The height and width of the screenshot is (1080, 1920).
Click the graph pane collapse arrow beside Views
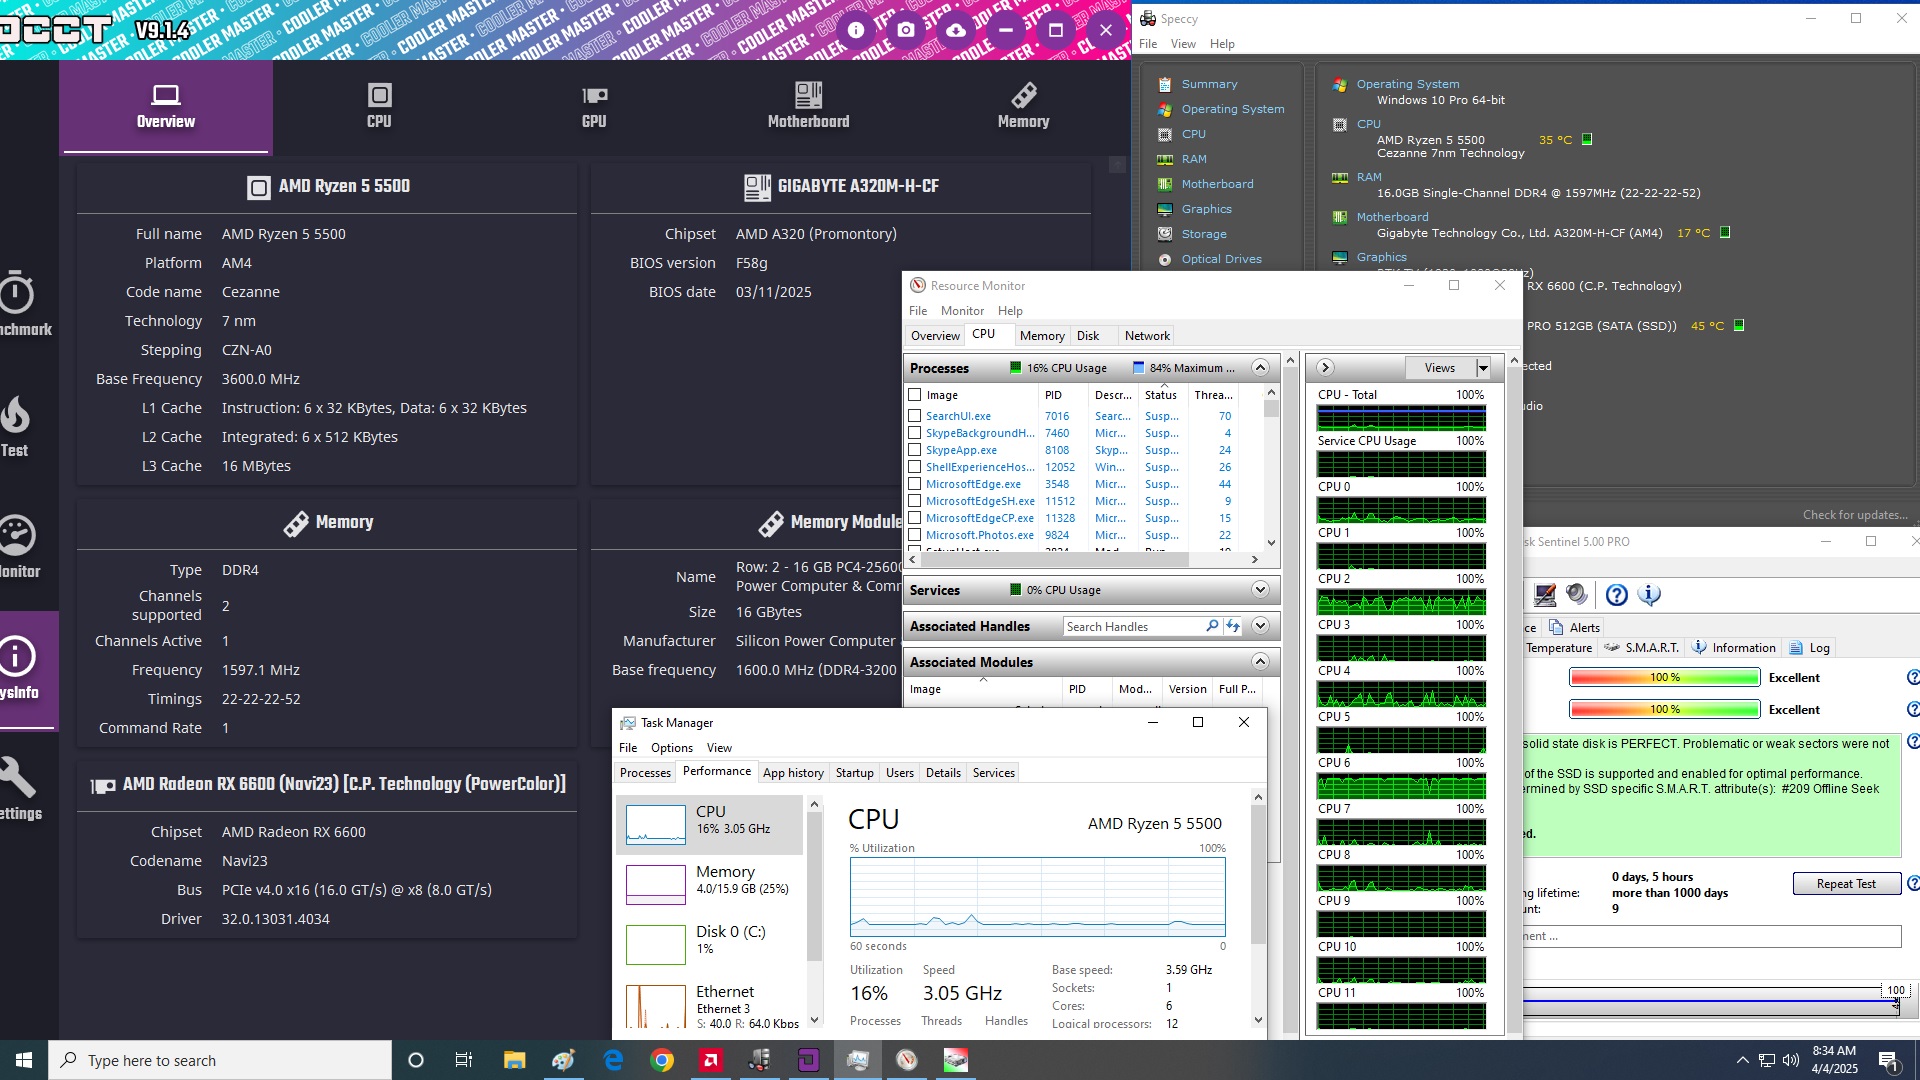point(1325,367)
